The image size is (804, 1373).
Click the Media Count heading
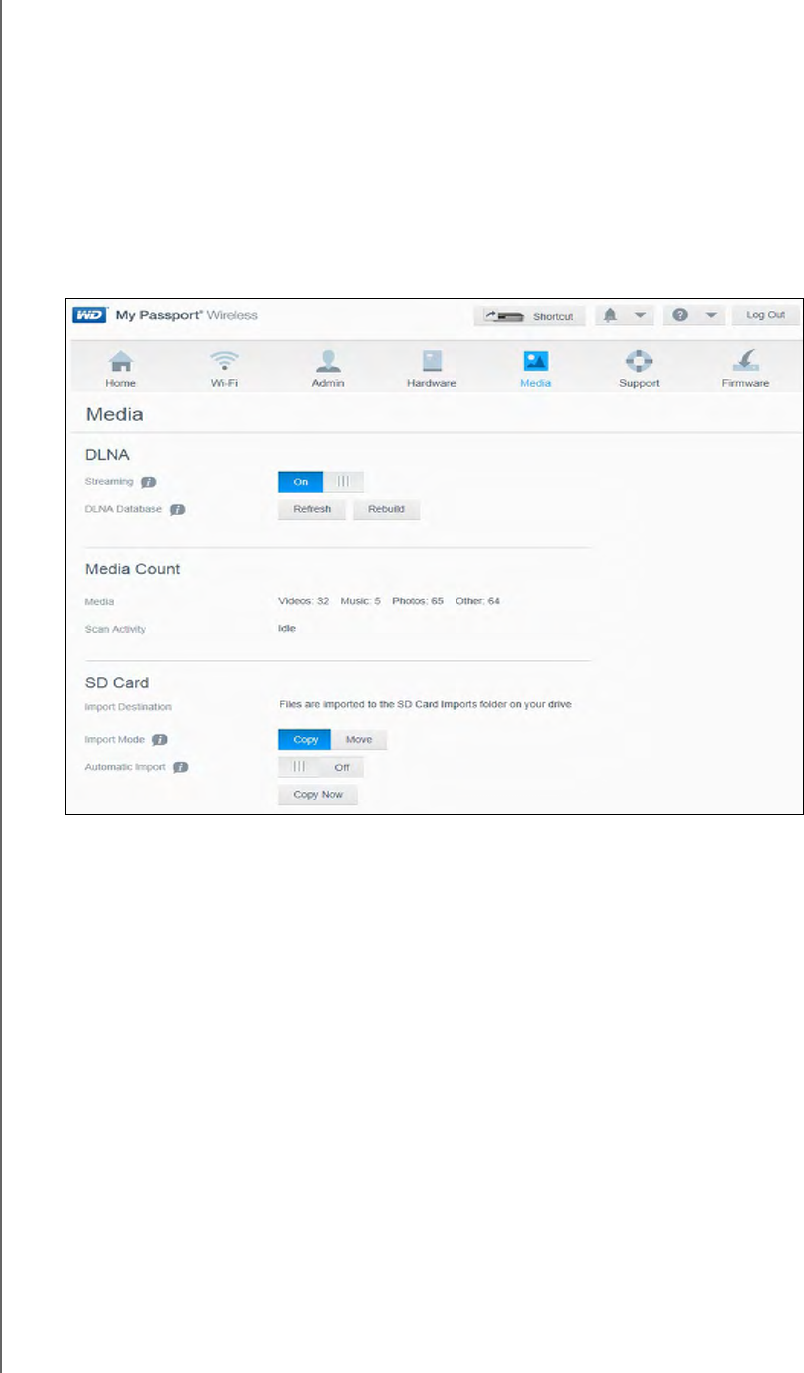[x=133, y=569]
